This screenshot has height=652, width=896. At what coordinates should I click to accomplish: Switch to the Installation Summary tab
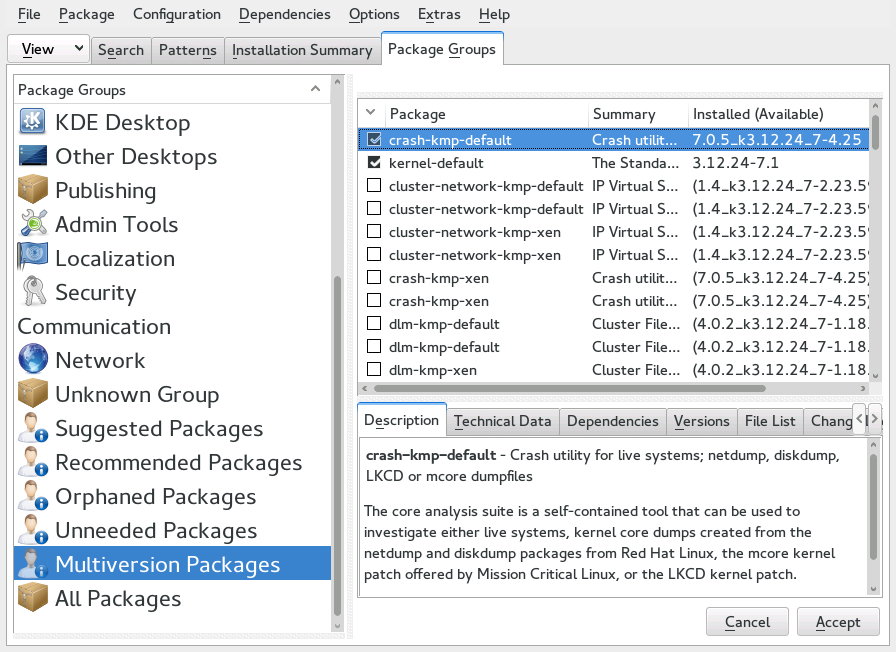pyautogui.click(x=302, y=50)
